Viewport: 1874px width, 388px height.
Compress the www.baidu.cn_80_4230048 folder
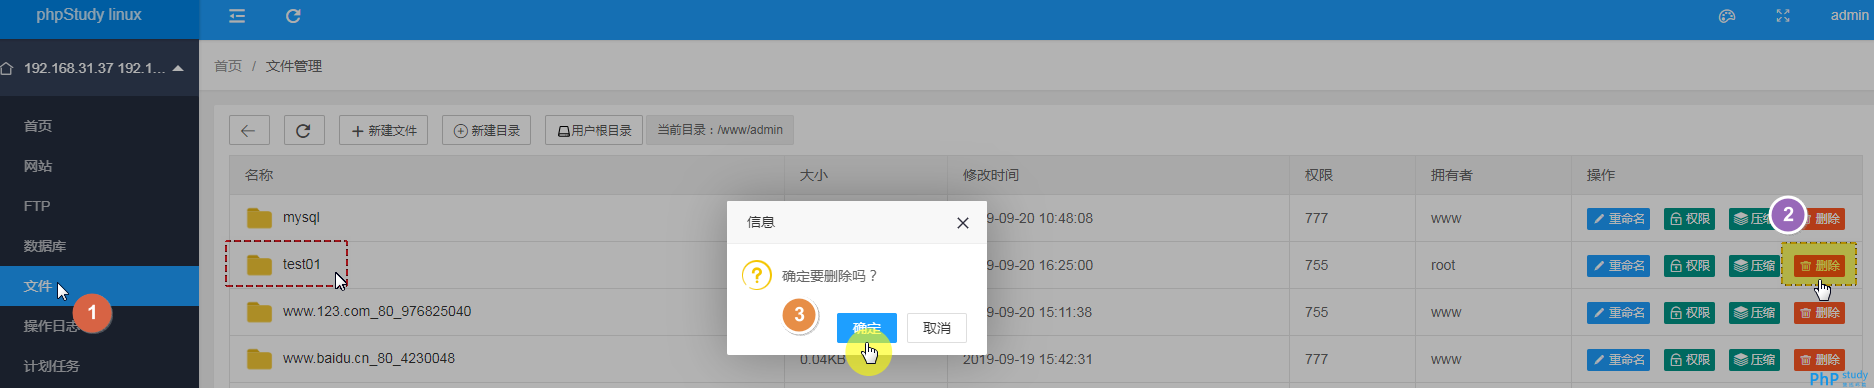tap(1755, 359)
